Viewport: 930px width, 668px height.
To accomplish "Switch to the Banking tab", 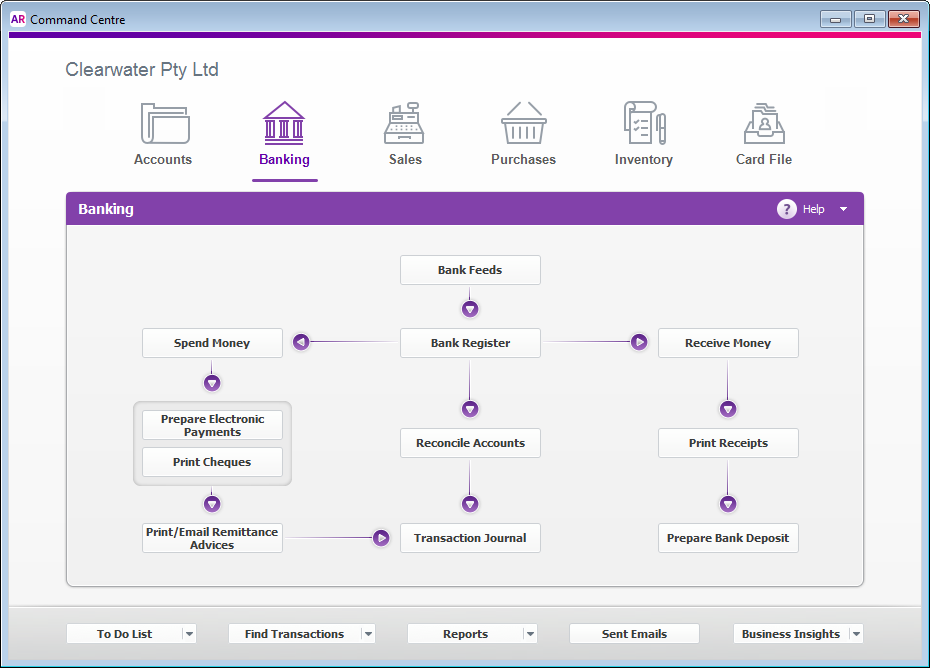I will pyautogui.click(x=284, y=130).
